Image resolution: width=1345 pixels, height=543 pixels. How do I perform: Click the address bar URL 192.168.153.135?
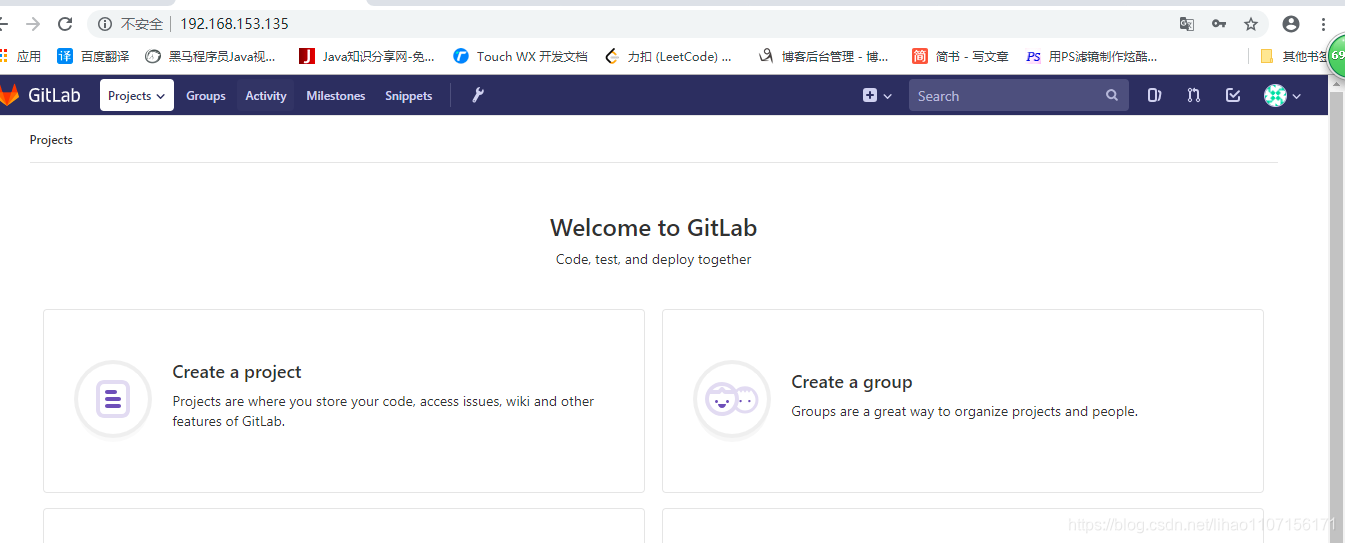(234, 24)
